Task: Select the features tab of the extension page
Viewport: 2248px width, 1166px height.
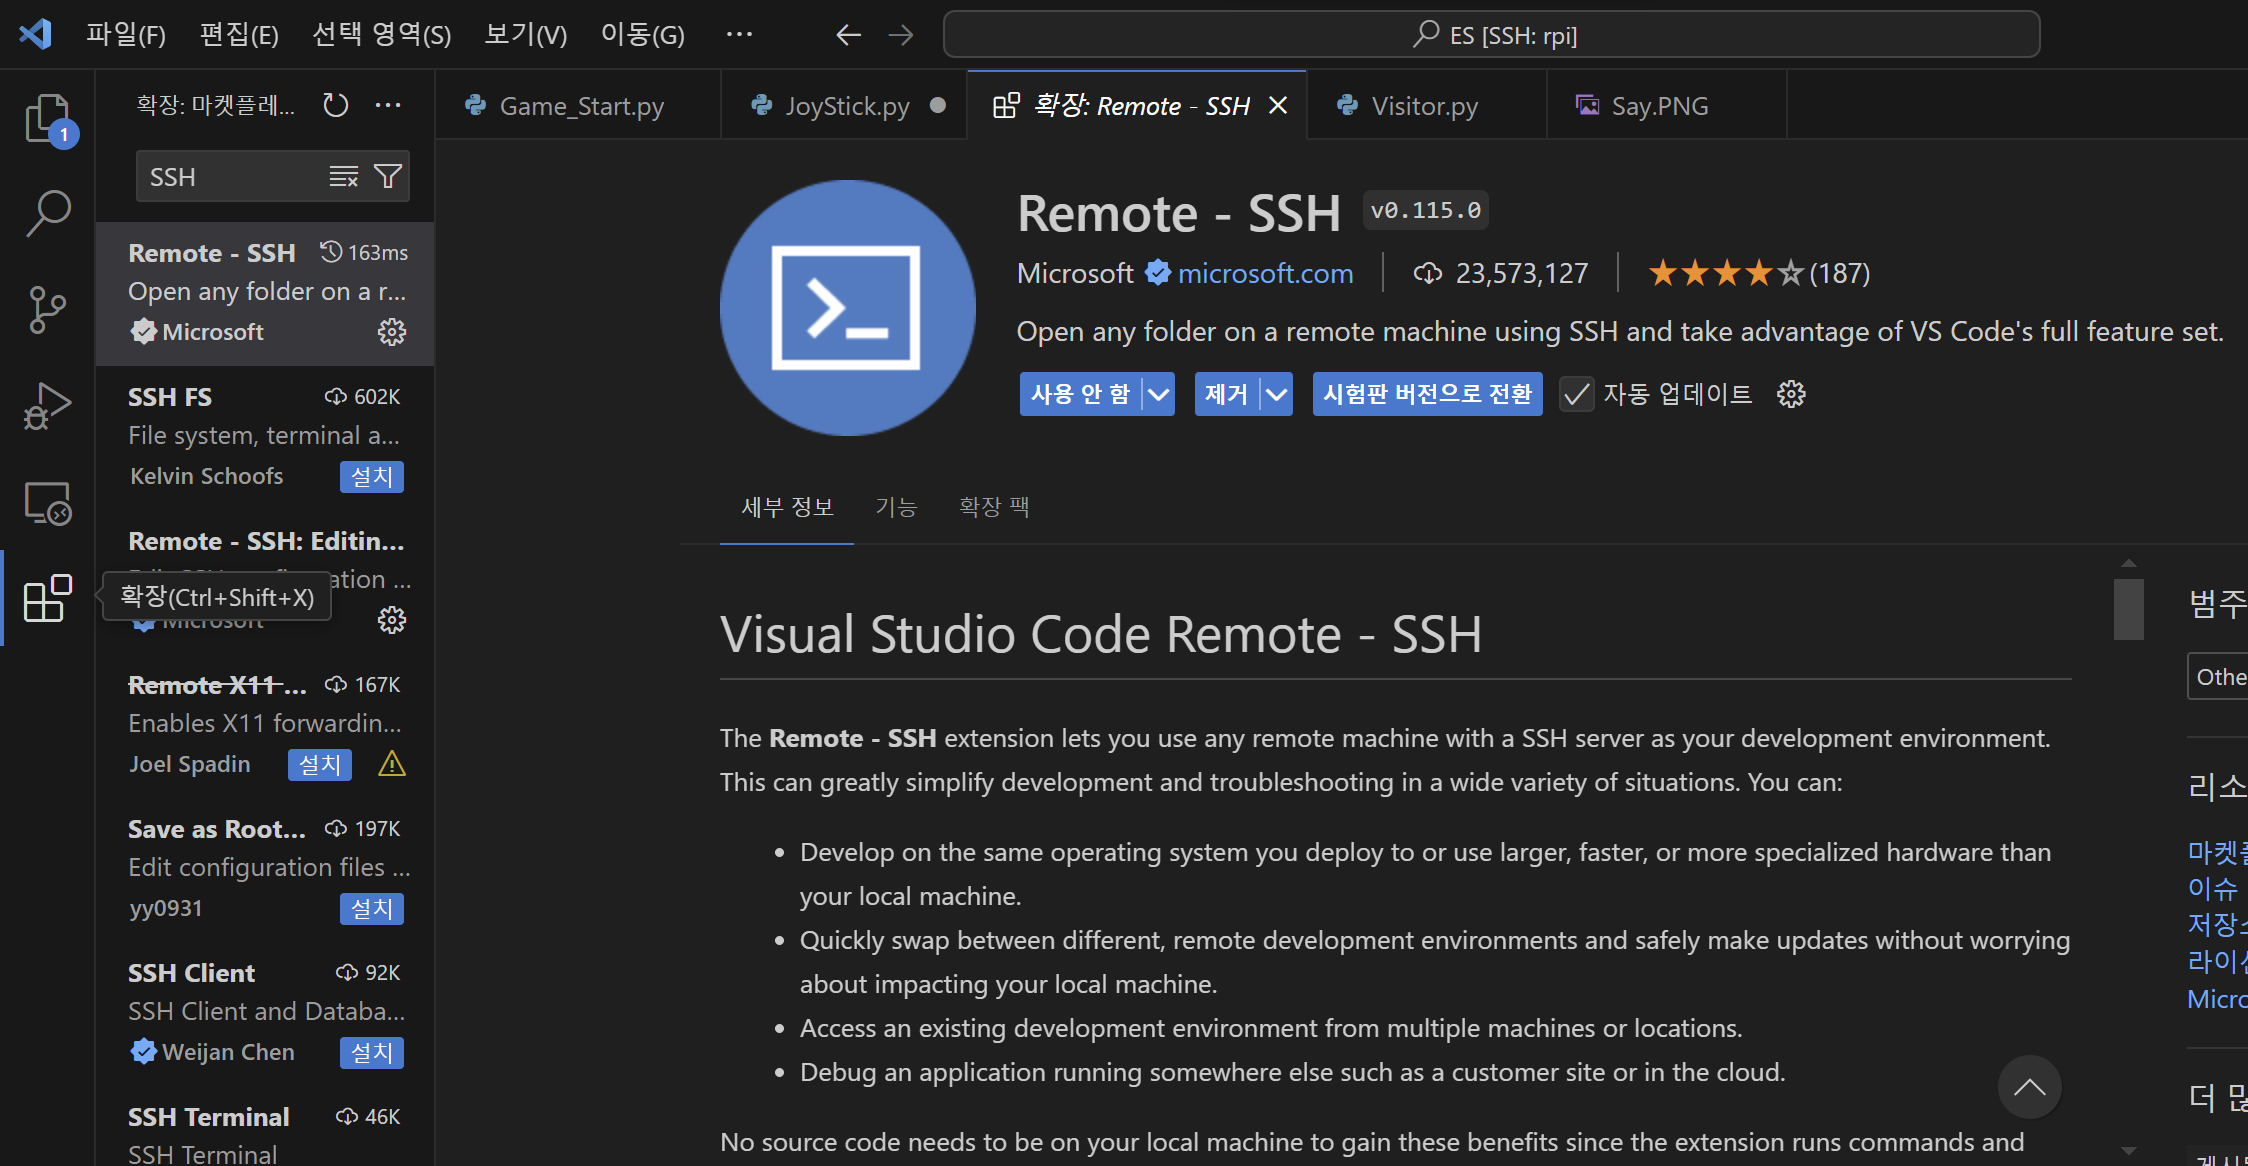Action: [896, 507]
